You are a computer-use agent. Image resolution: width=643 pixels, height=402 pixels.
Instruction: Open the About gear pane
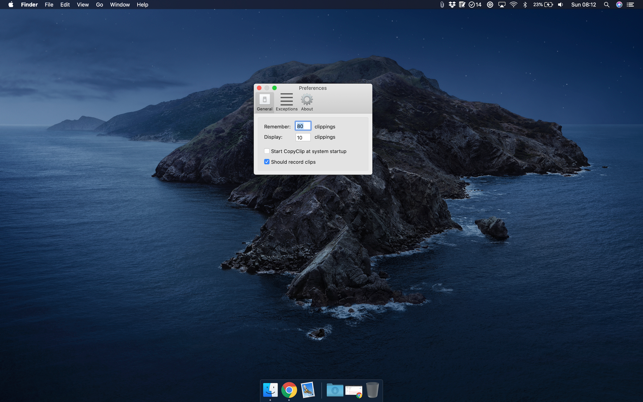(307, 101)
